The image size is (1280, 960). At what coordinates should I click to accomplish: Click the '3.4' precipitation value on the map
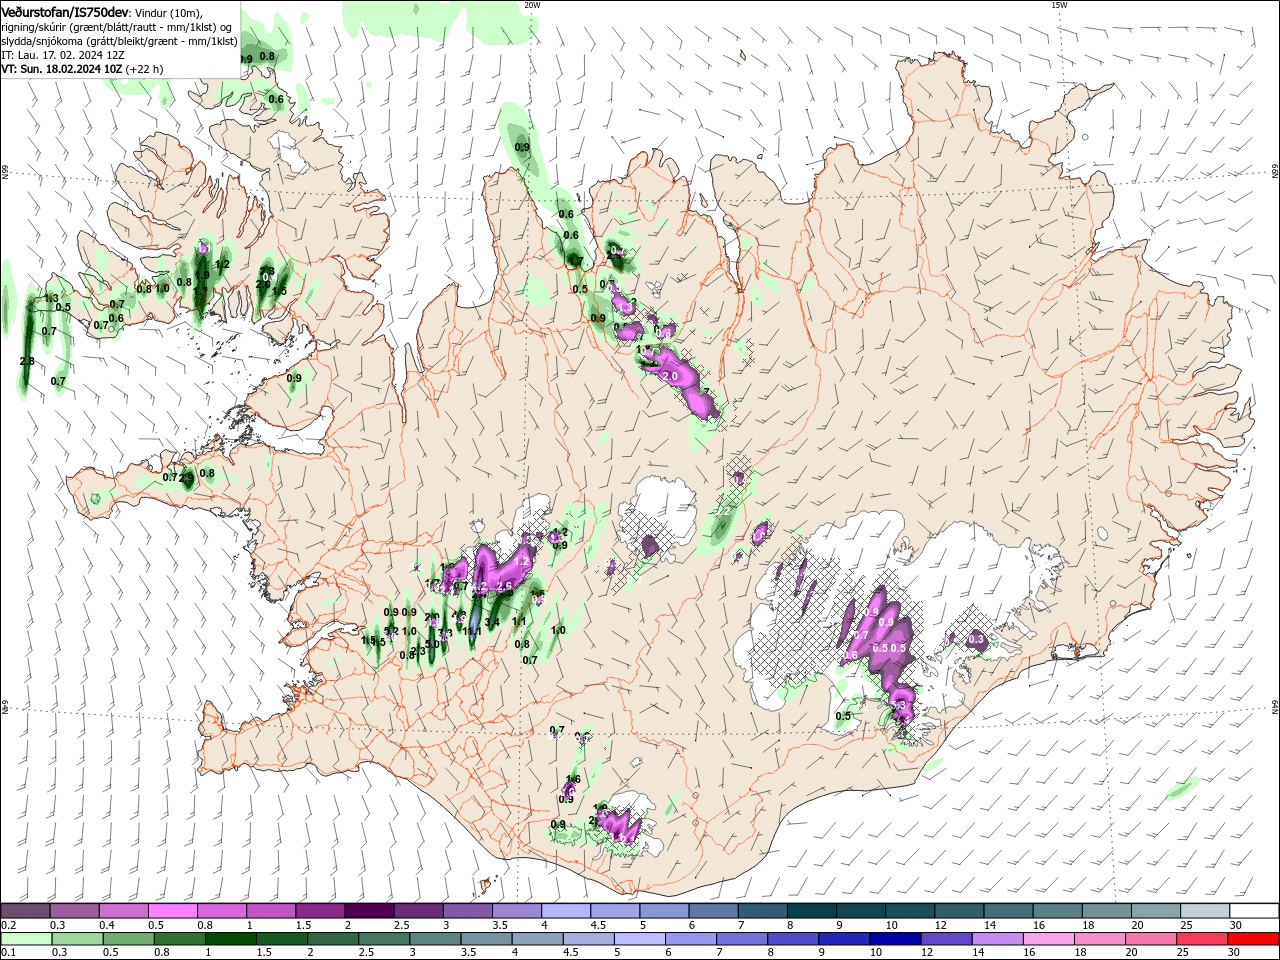(492, 622)
